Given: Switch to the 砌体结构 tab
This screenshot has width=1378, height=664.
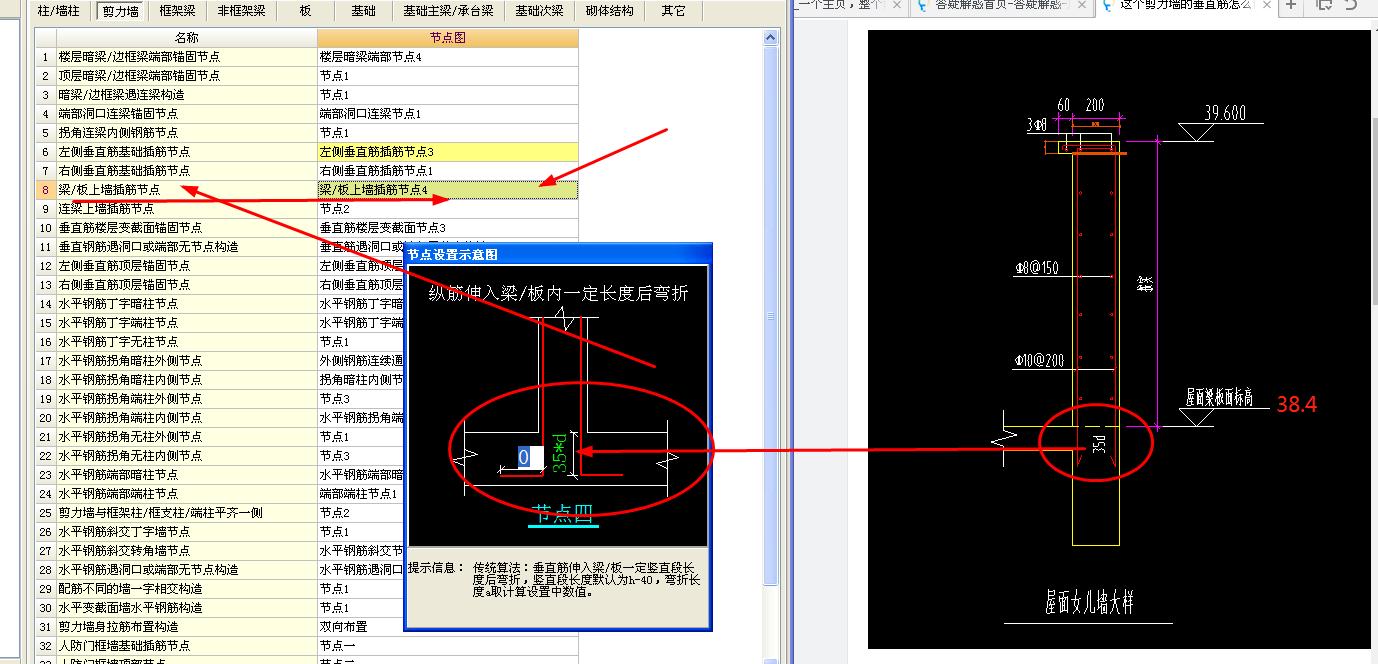Looking at the screenshot, I should coord(609,11).
